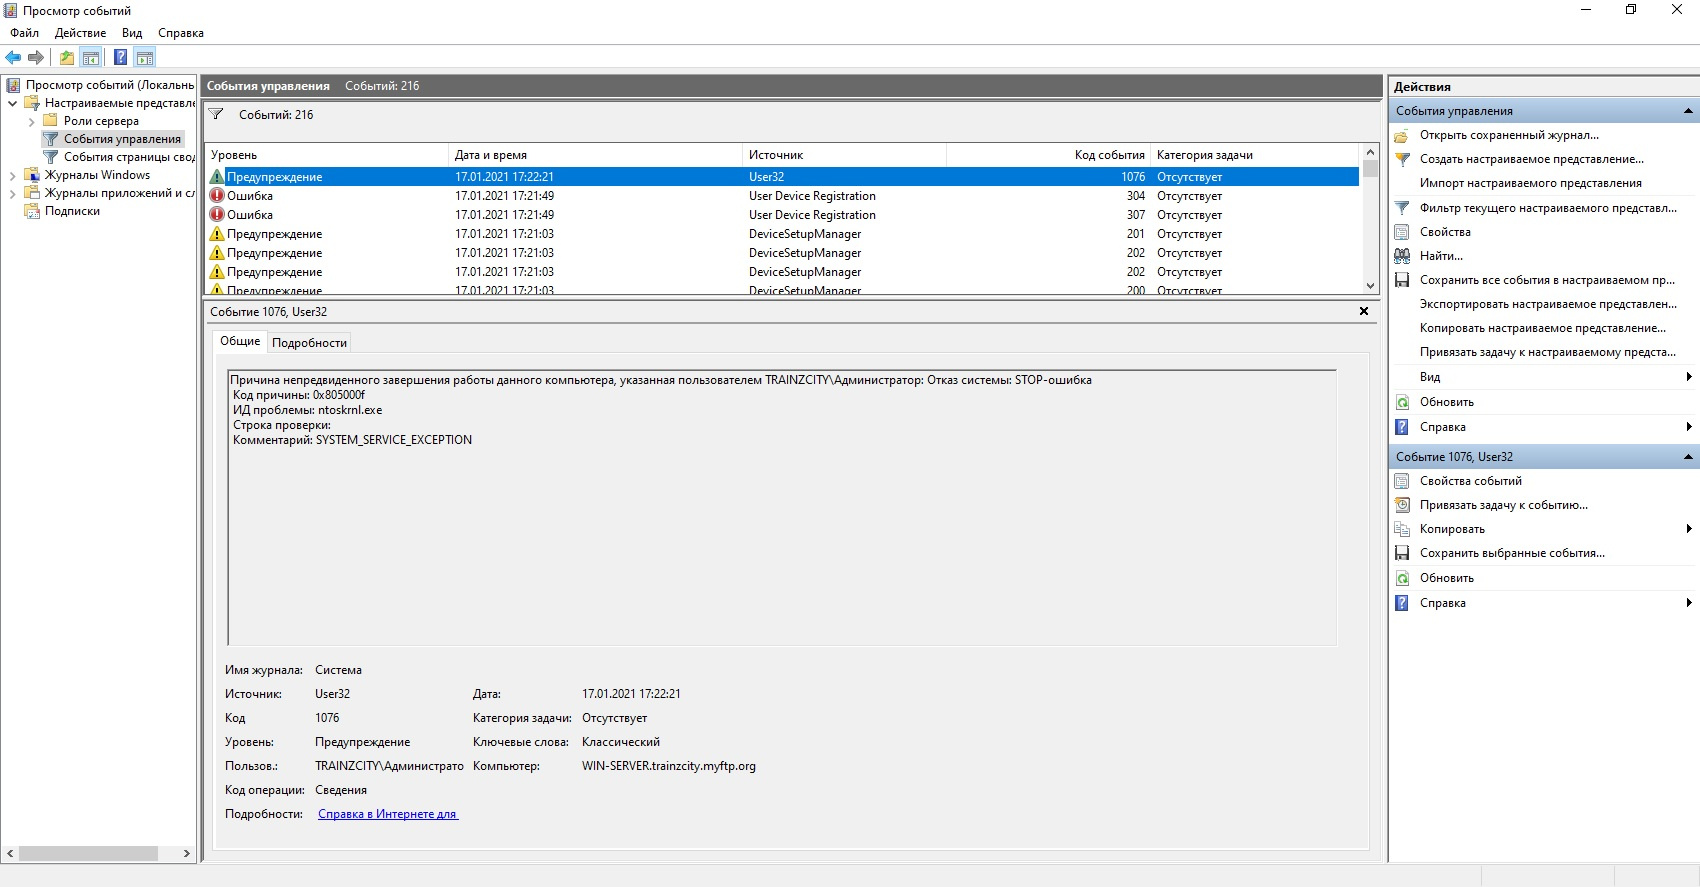Click the Подписки tree icon
The width and height of the screenshot is (1700, 887).
point(31,211)
